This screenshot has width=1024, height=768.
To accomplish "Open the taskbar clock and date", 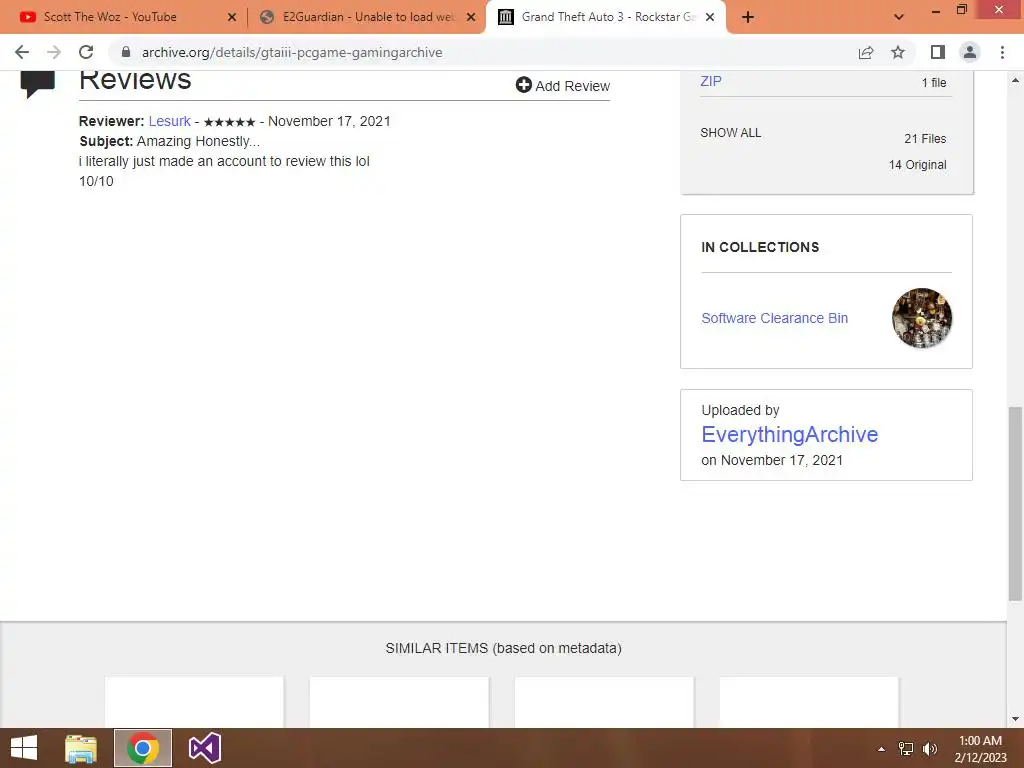I will (x=980, y=749).
